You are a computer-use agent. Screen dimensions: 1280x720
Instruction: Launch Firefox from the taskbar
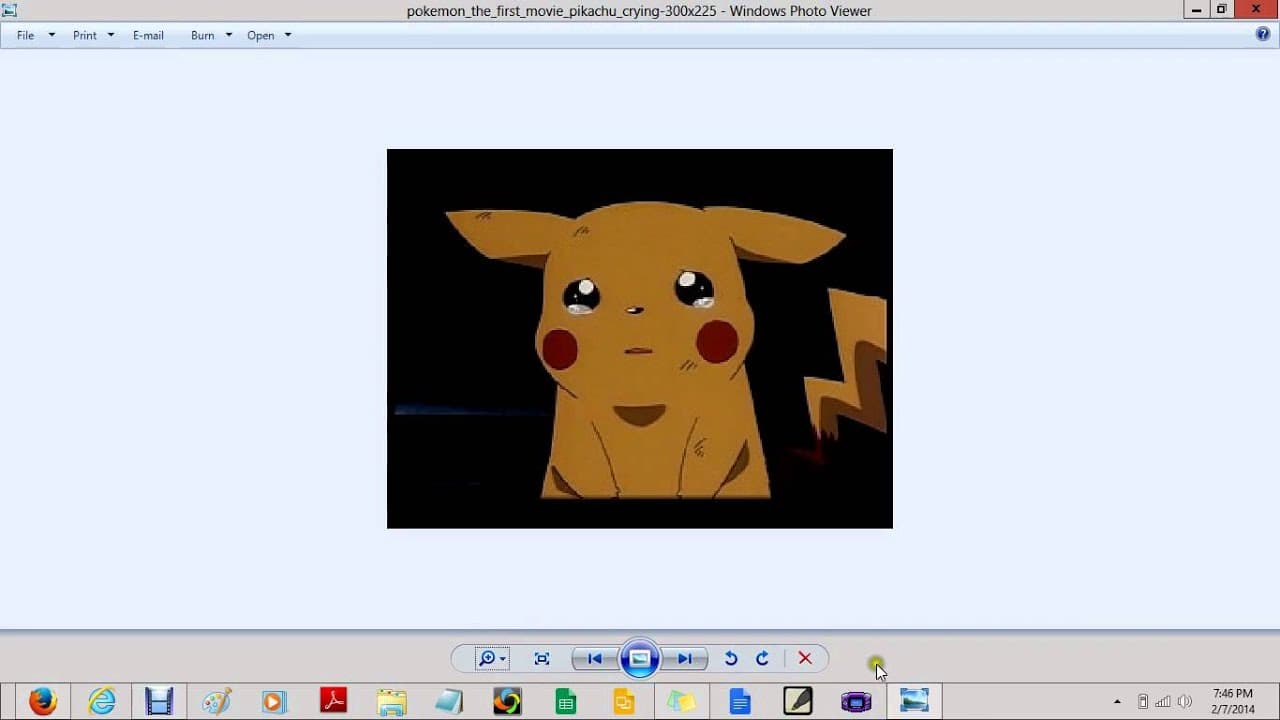point(43,701)
